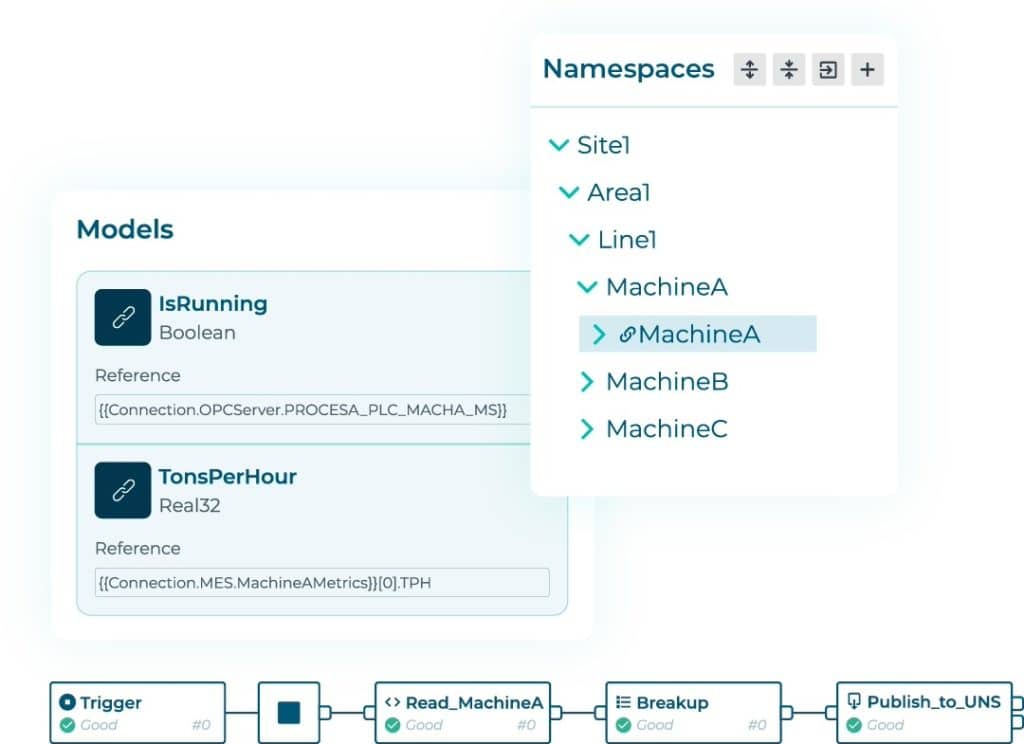Click the stop square node in flow
Image resolution: width=1024 pixels, height=744 pixels.
click(x=288, y=712)
